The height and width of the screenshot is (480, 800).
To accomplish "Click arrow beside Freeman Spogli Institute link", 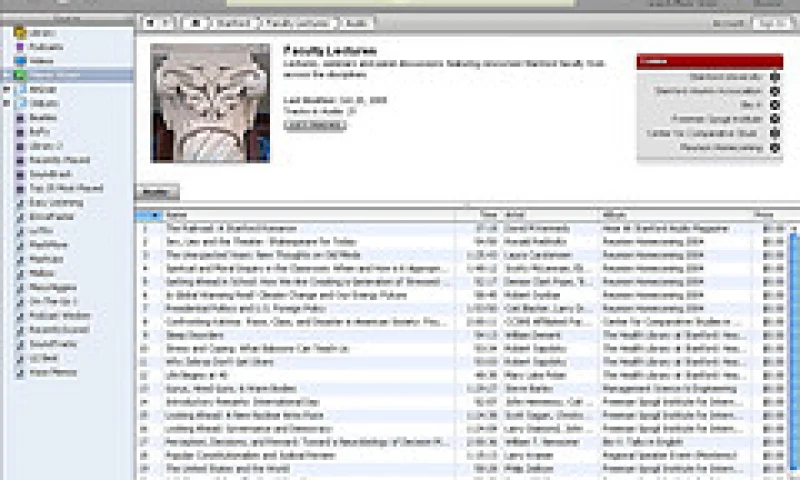I will point(775,118).
